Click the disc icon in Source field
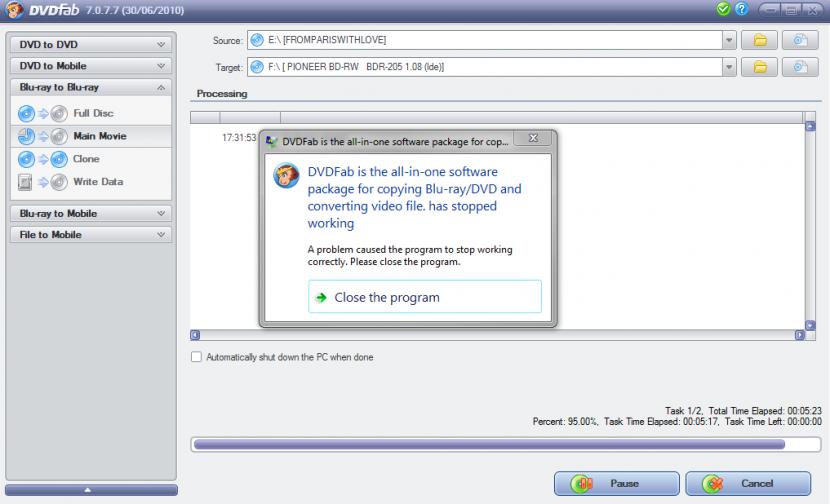 [x=257, y=40]
